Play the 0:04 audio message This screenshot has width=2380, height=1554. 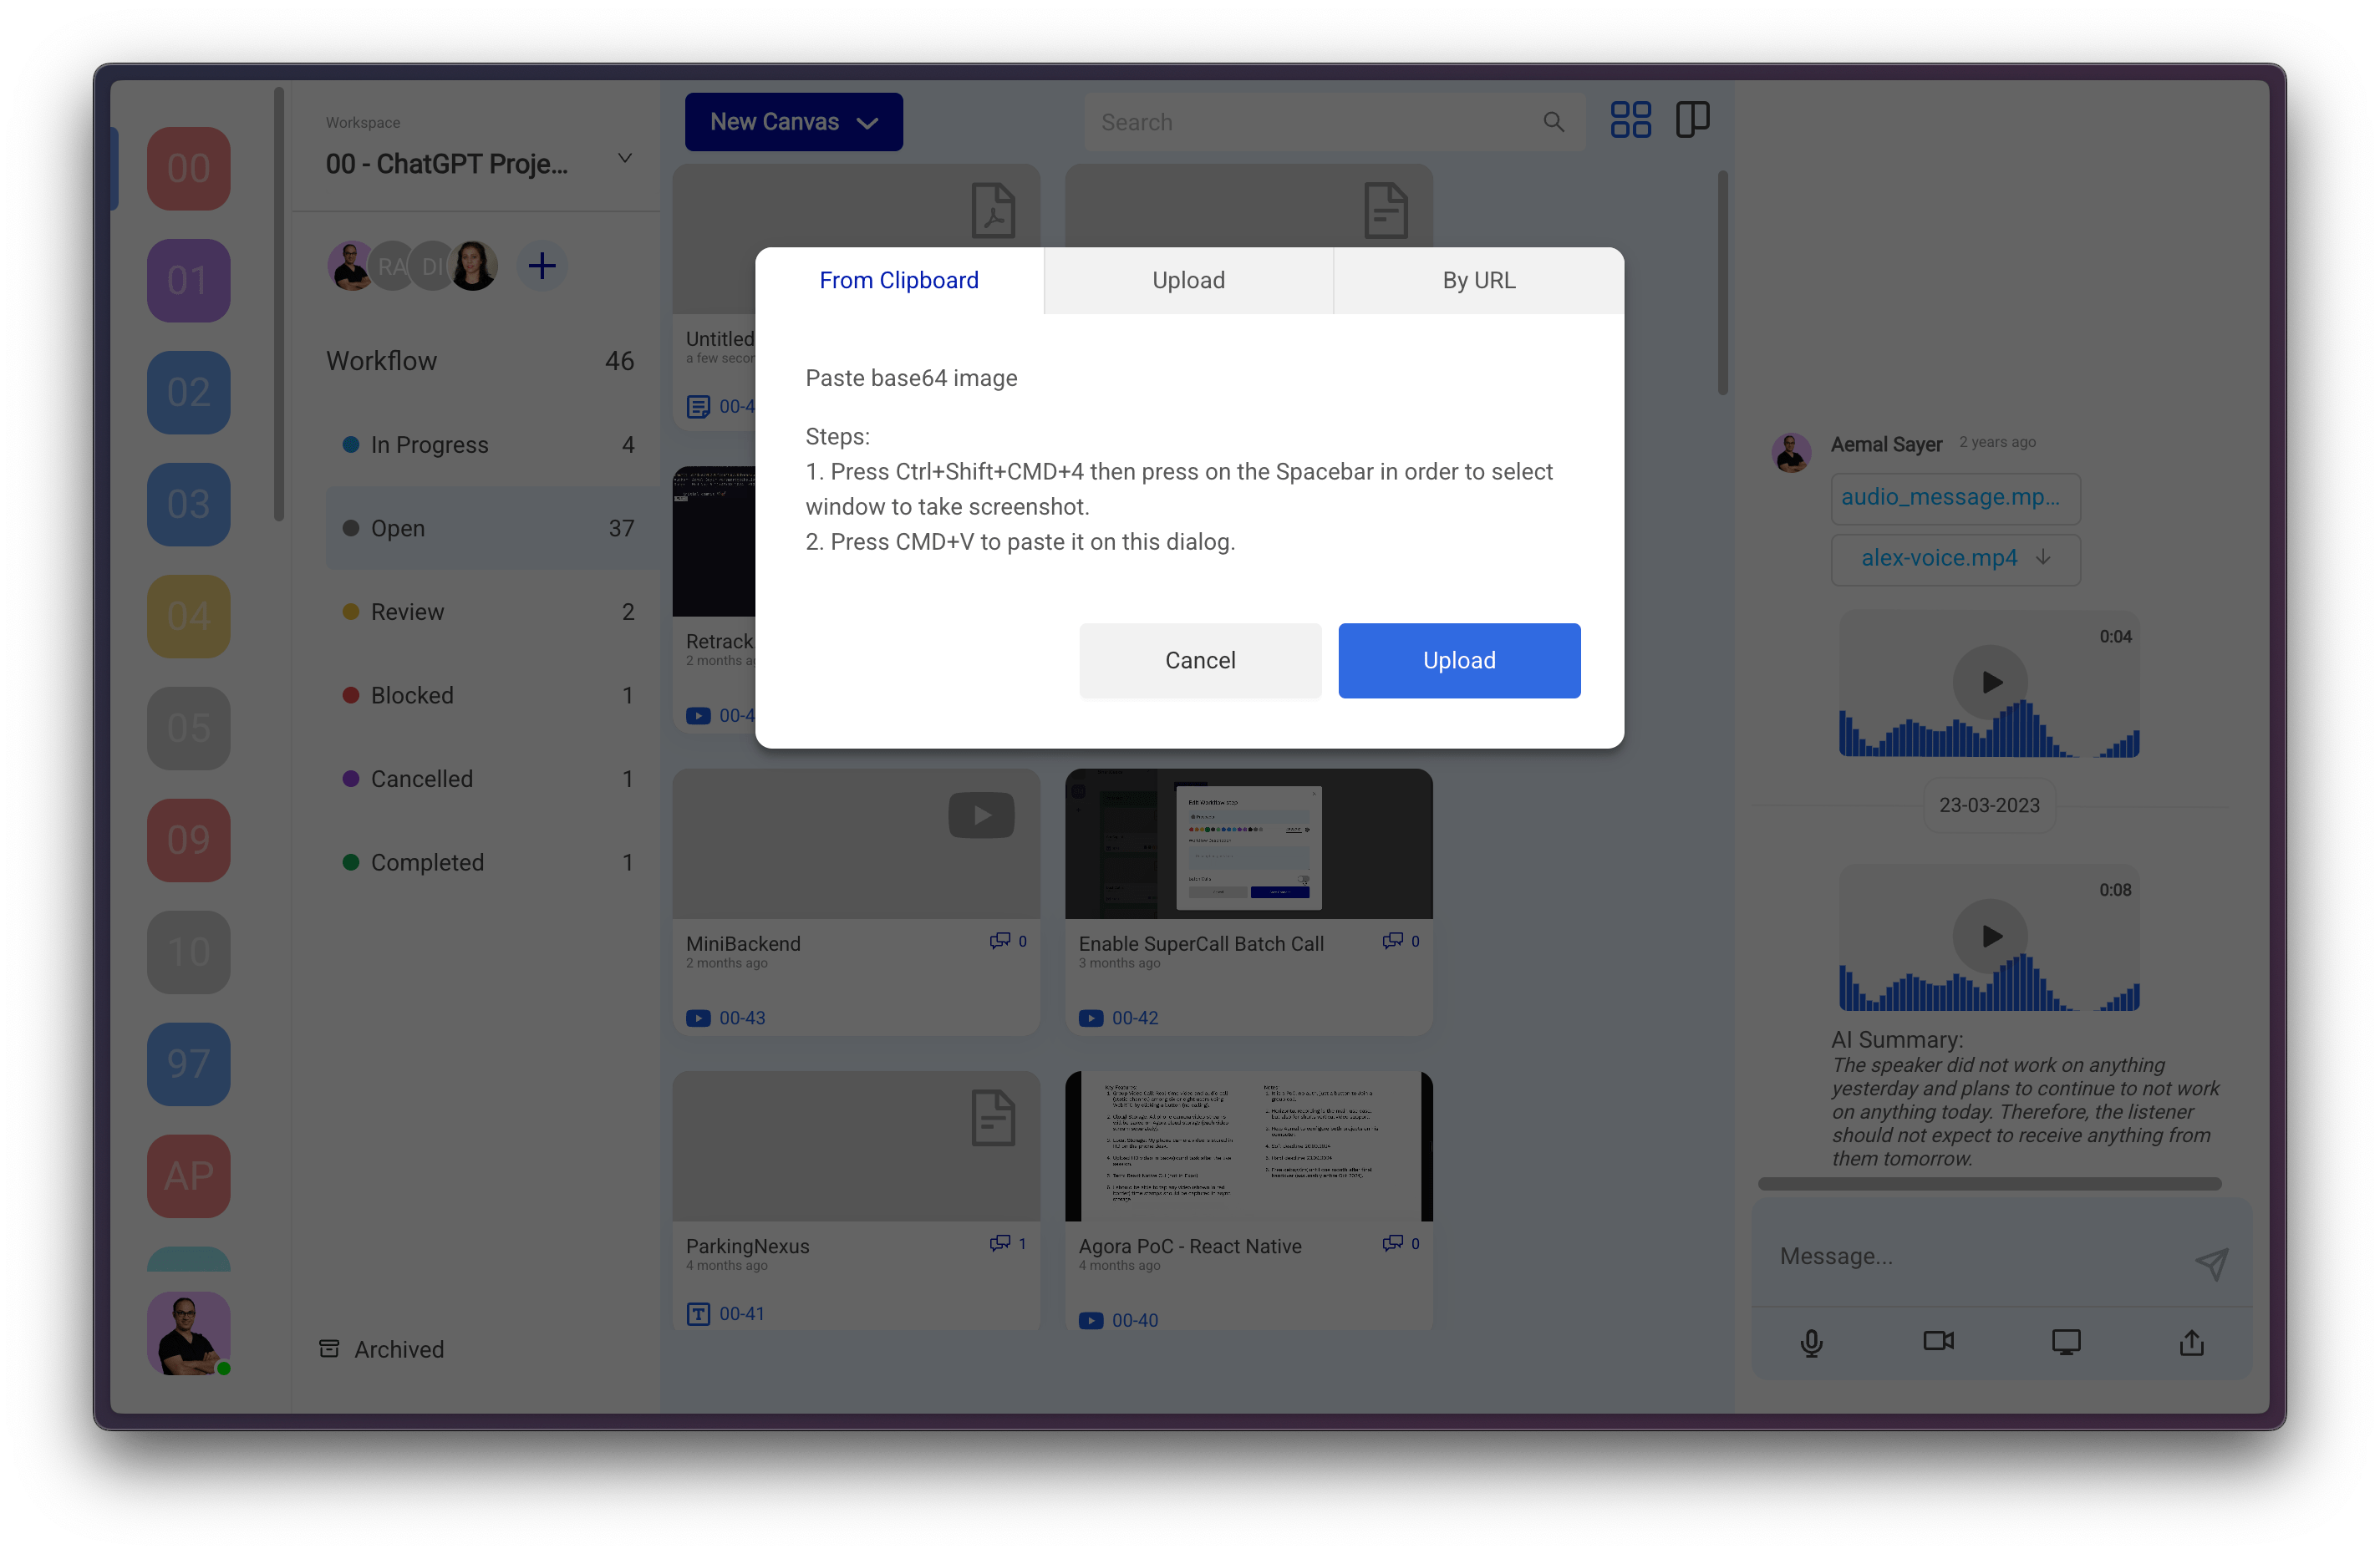[1990, 678]
